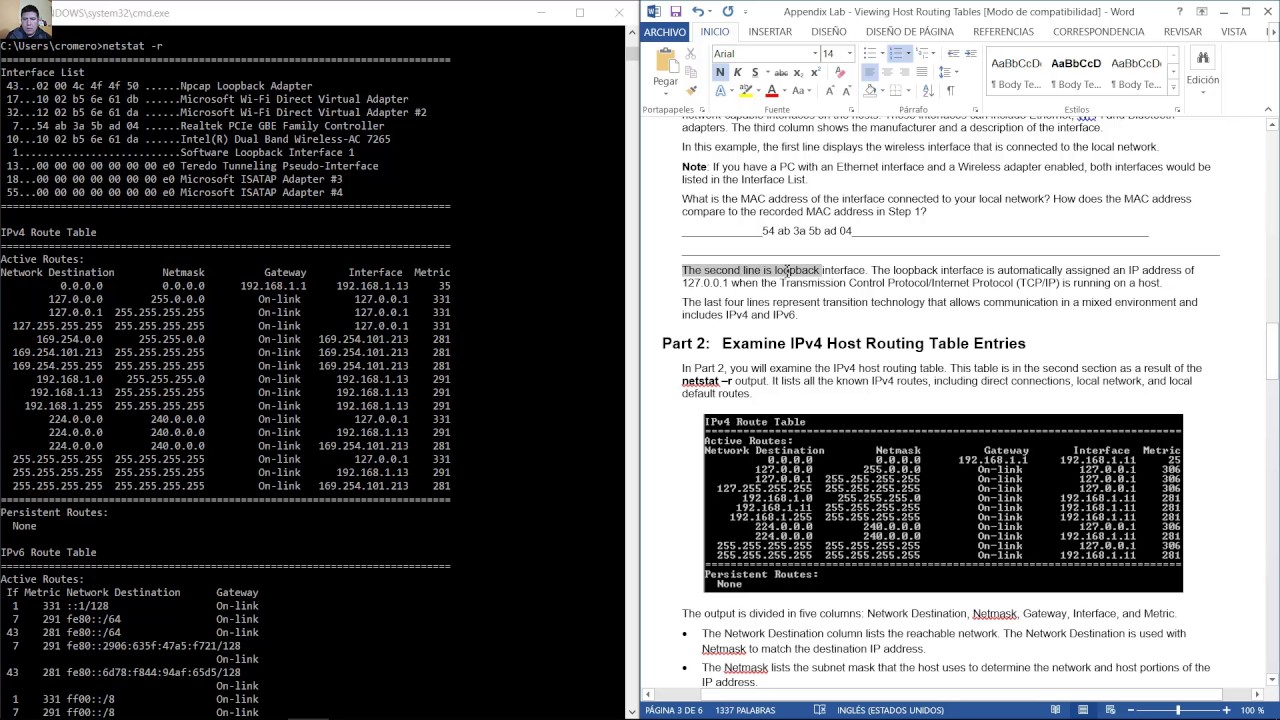Image resolution: width=1280 pixels, height=720 pixels.
Task: Switch to Web Layout view in status bar
Action: click(x=1111, y=710)
